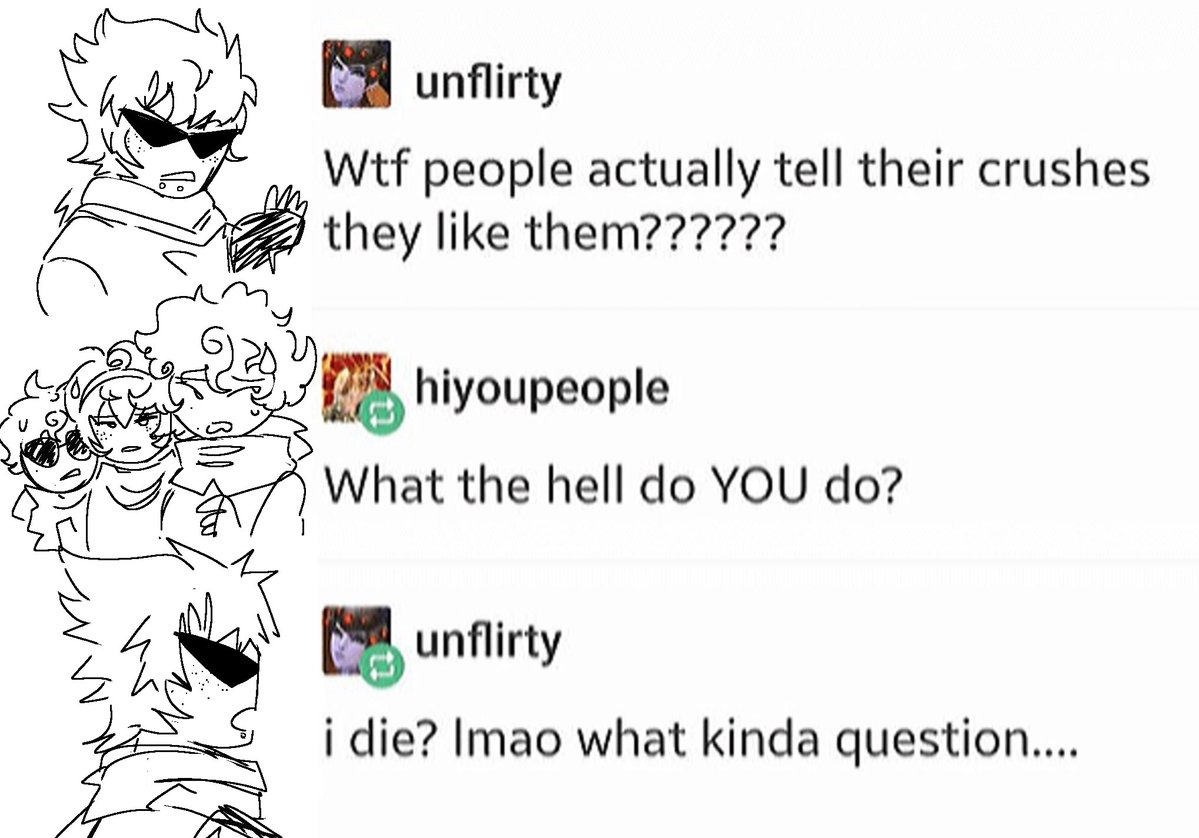Click the green reblog badge on unflirty's reply
Viewport: 1199px width, 838px height.
coord(382,665)
